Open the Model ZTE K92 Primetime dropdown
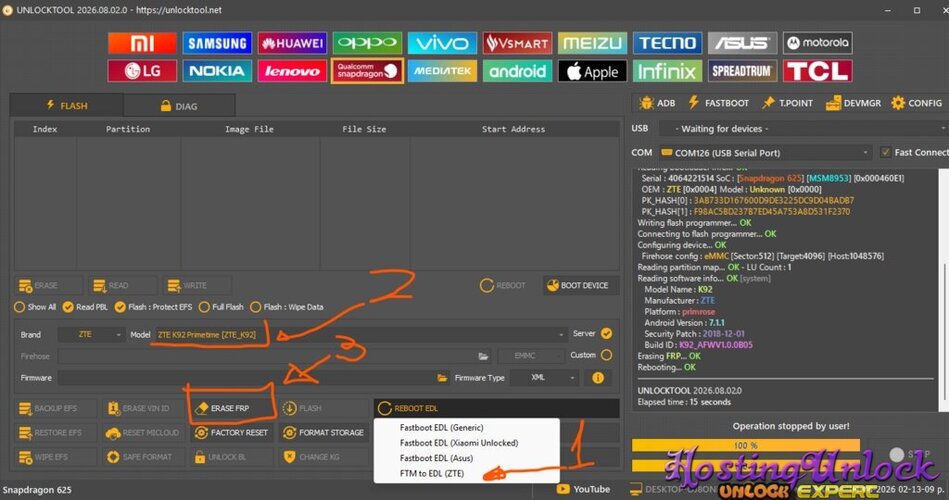This screenshot has height=500, width=949. coord(361,334)
